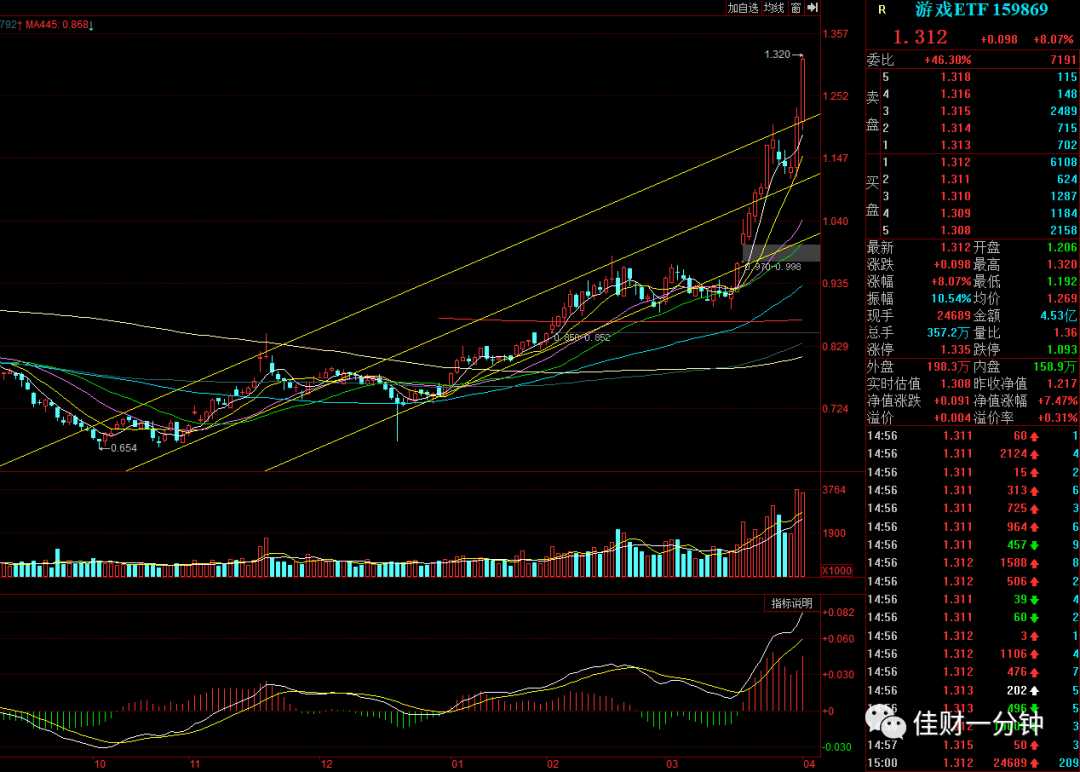Open the 窗 window layout option
1080x772 pixels.
point(796,8)
